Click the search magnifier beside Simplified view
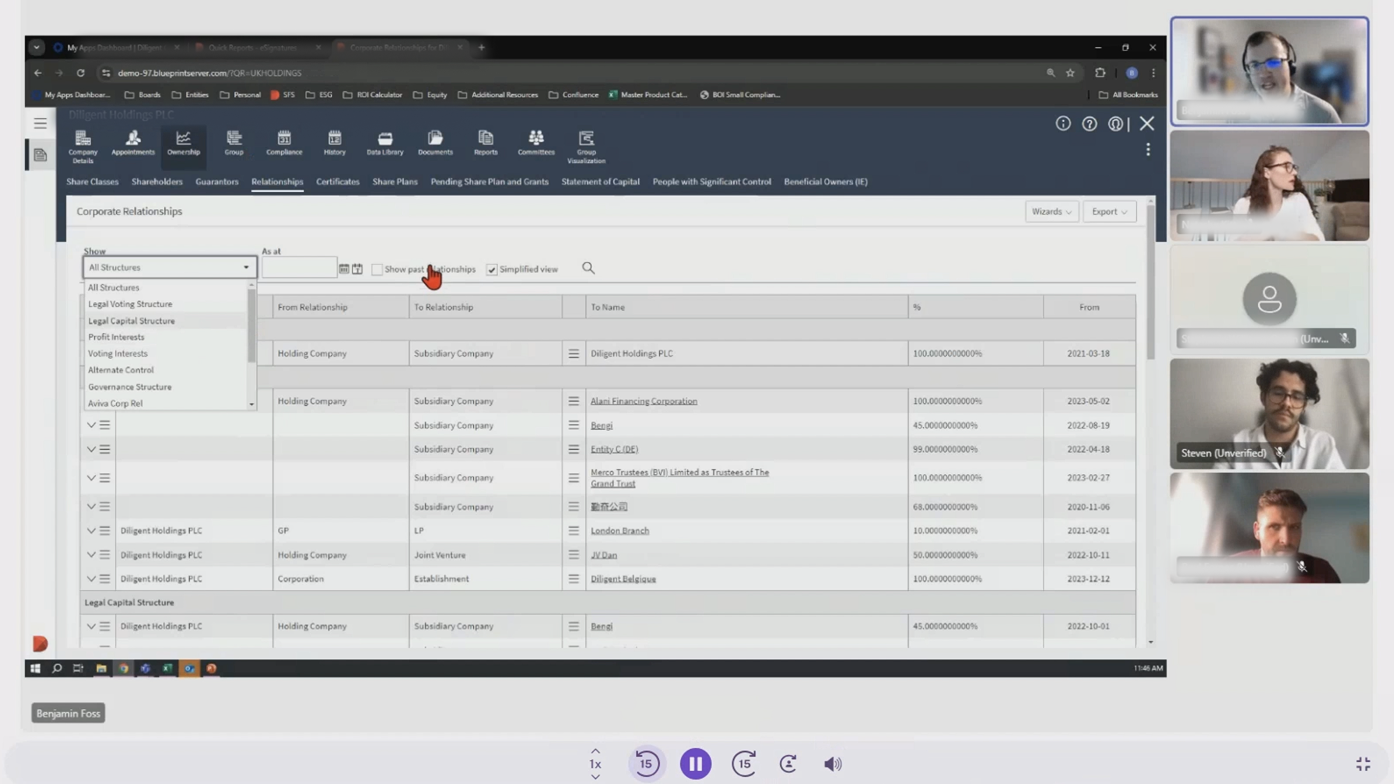 point(588,268)
